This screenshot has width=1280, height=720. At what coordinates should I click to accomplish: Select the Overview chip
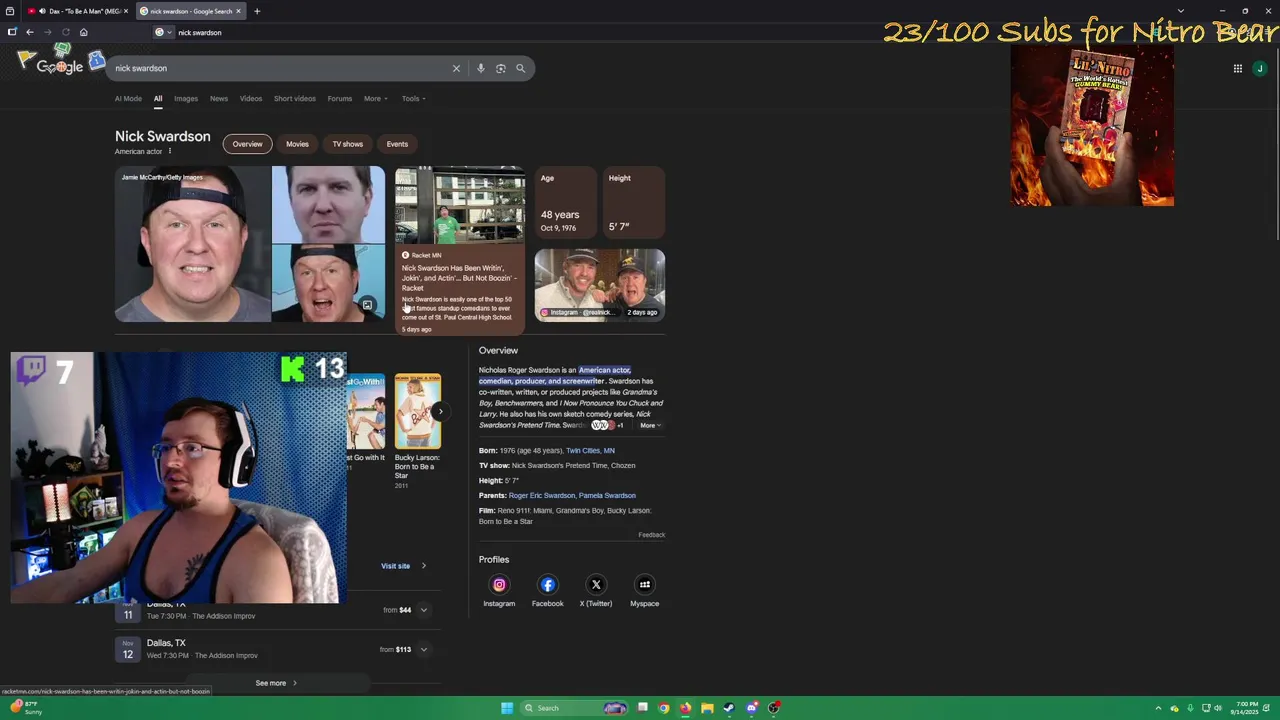coord(247,144)
